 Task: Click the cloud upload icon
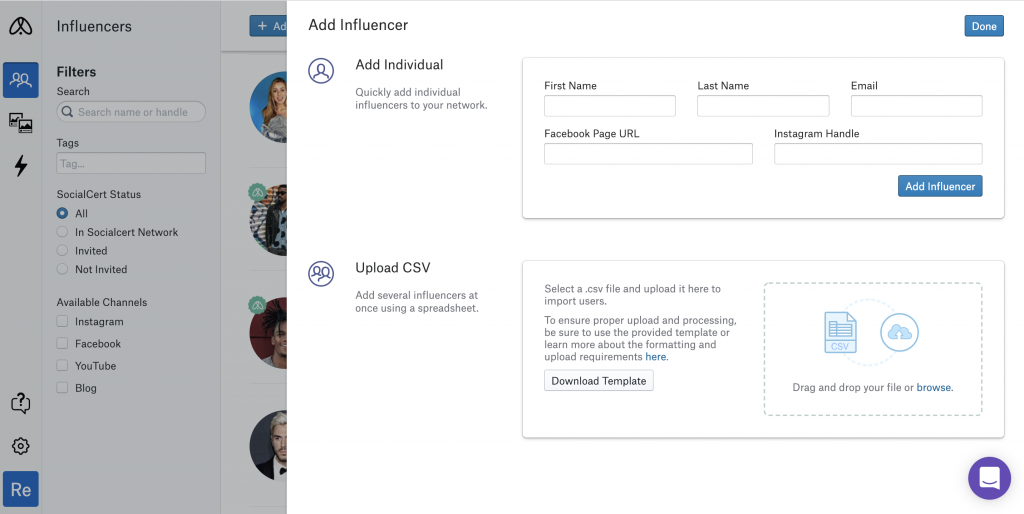pos(899,332)
